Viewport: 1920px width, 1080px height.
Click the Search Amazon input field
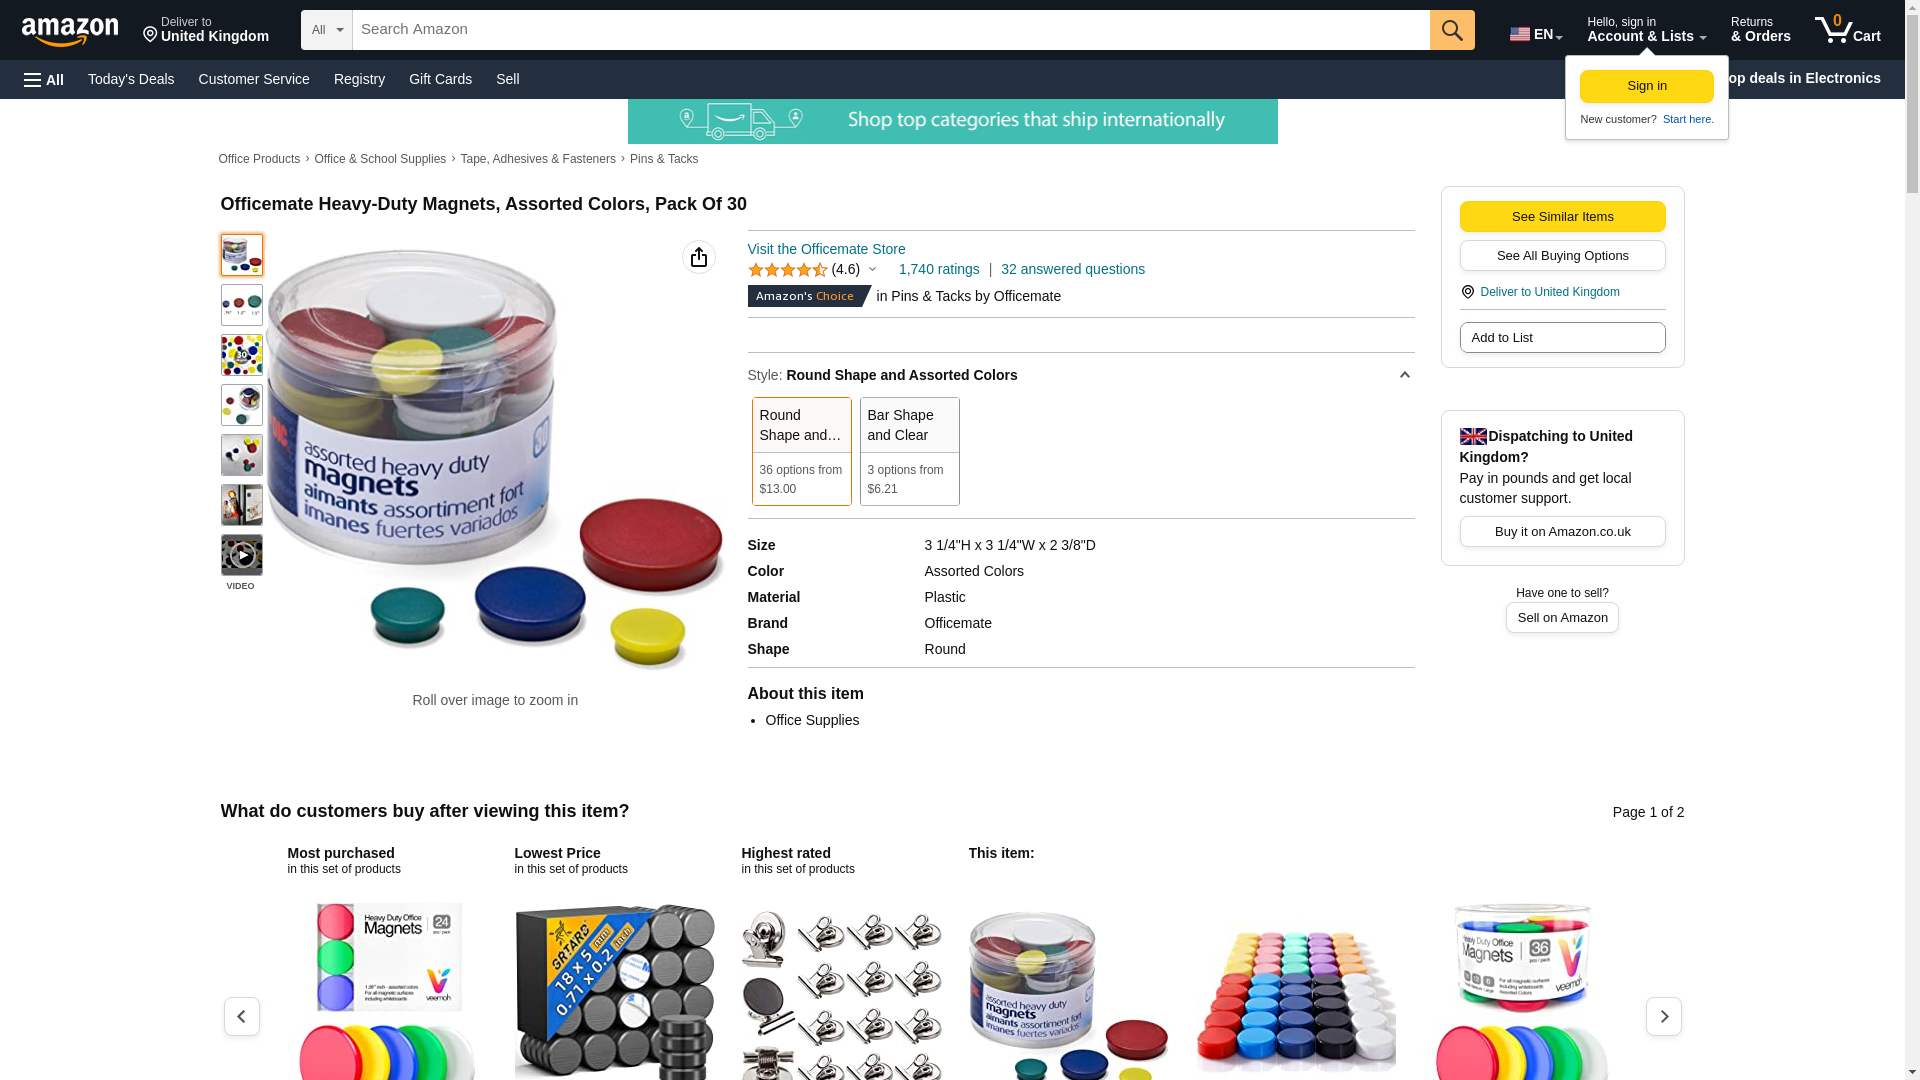click(x=891, y=30)
